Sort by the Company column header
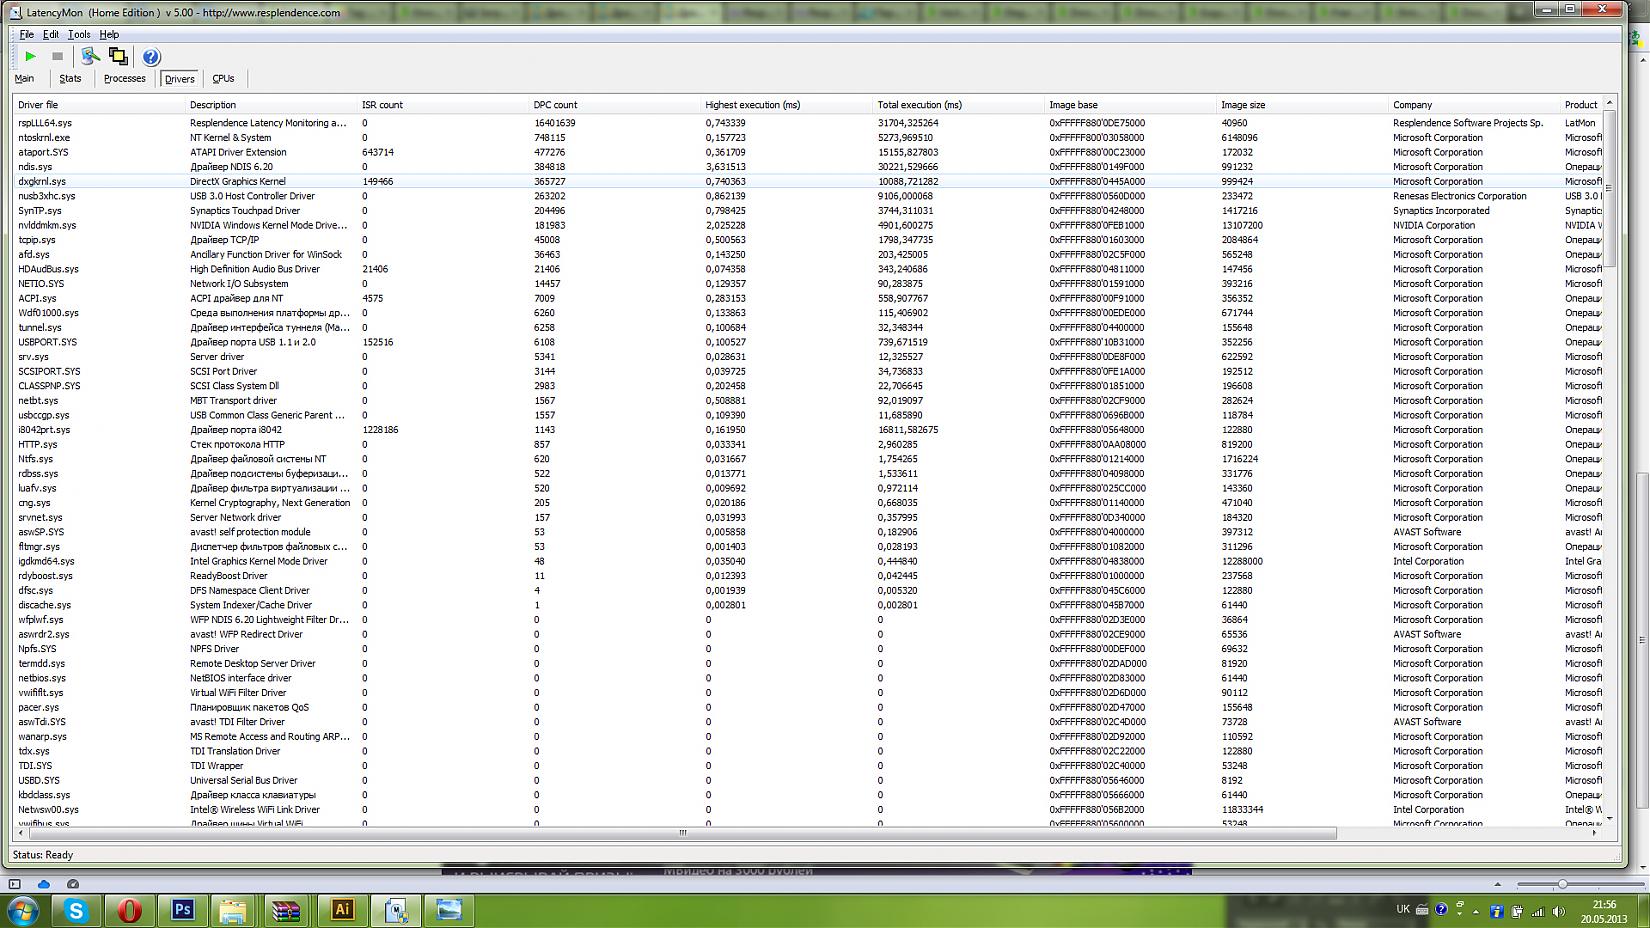Screen dimensions: 1650x928 click(x=1476, y=104)
